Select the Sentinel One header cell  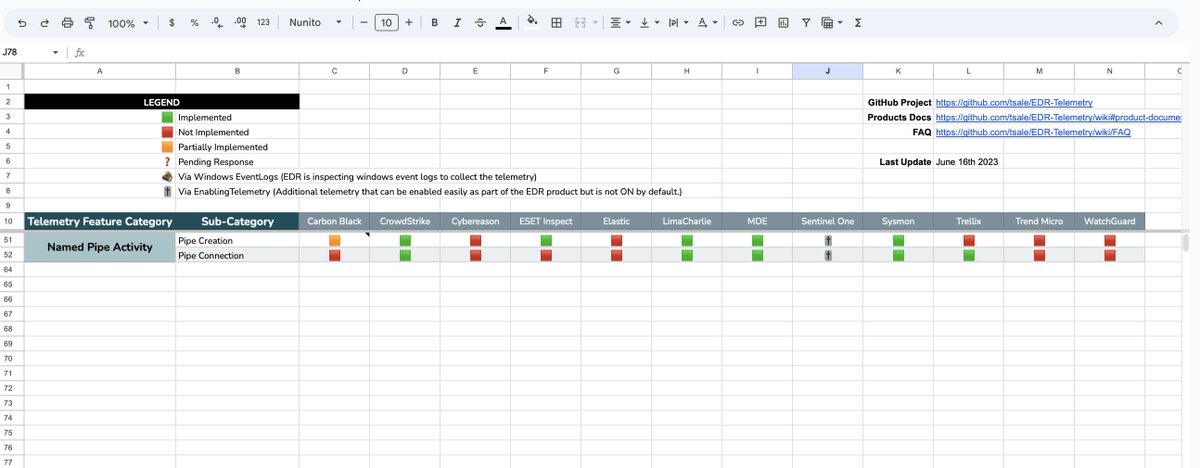(x=827, y=221)
